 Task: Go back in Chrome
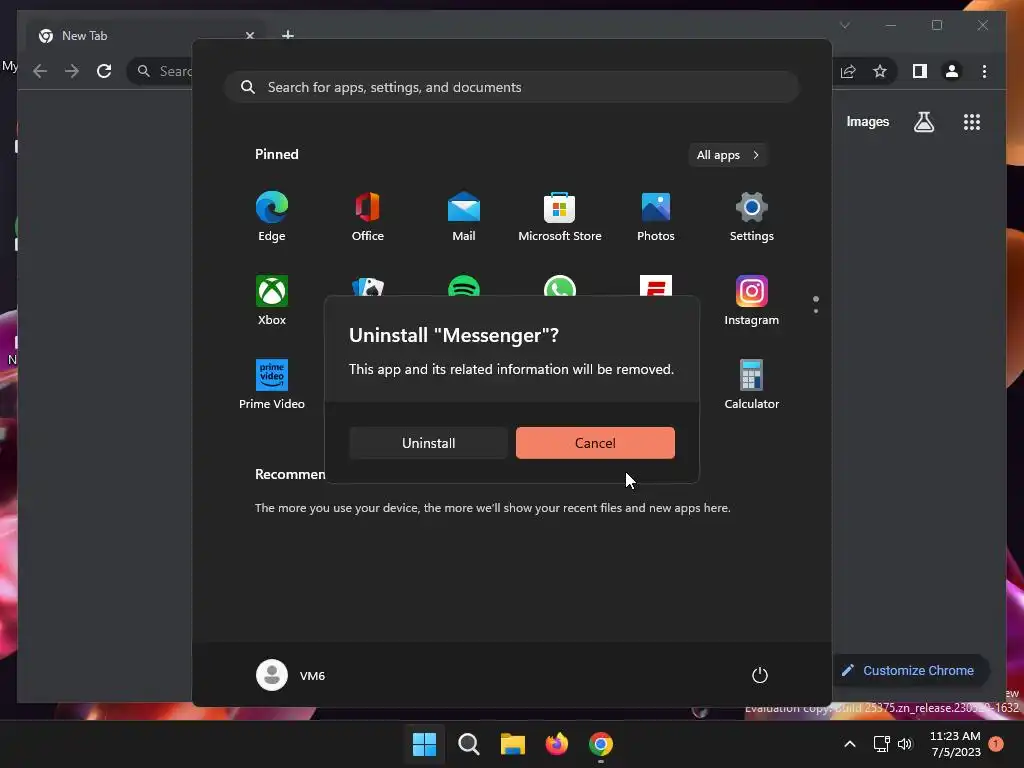pos(40,71)
